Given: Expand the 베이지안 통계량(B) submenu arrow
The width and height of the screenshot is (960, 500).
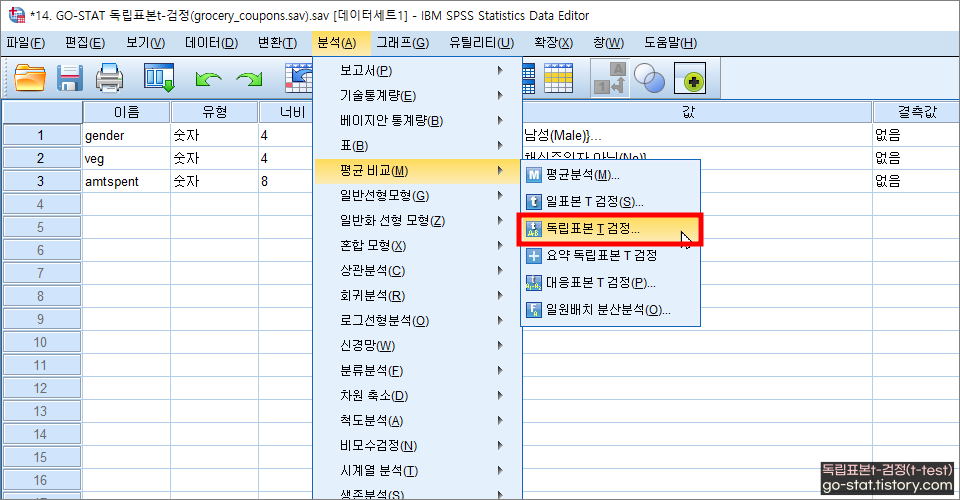Looking at the screenshot, I should (500, 121).
